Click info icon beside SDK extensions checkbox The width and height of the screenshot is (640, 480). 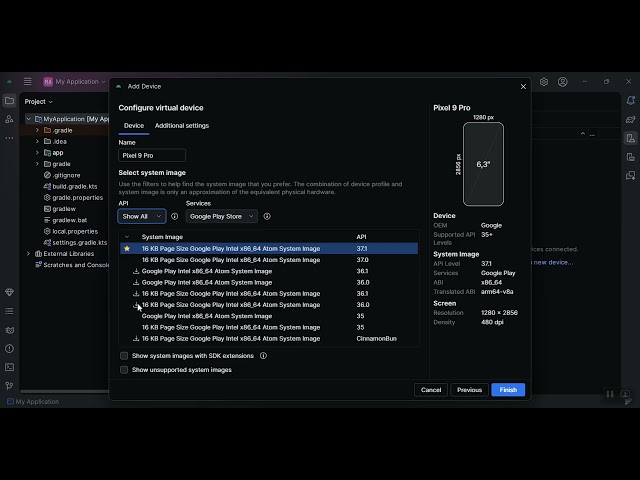click(263, 356)
